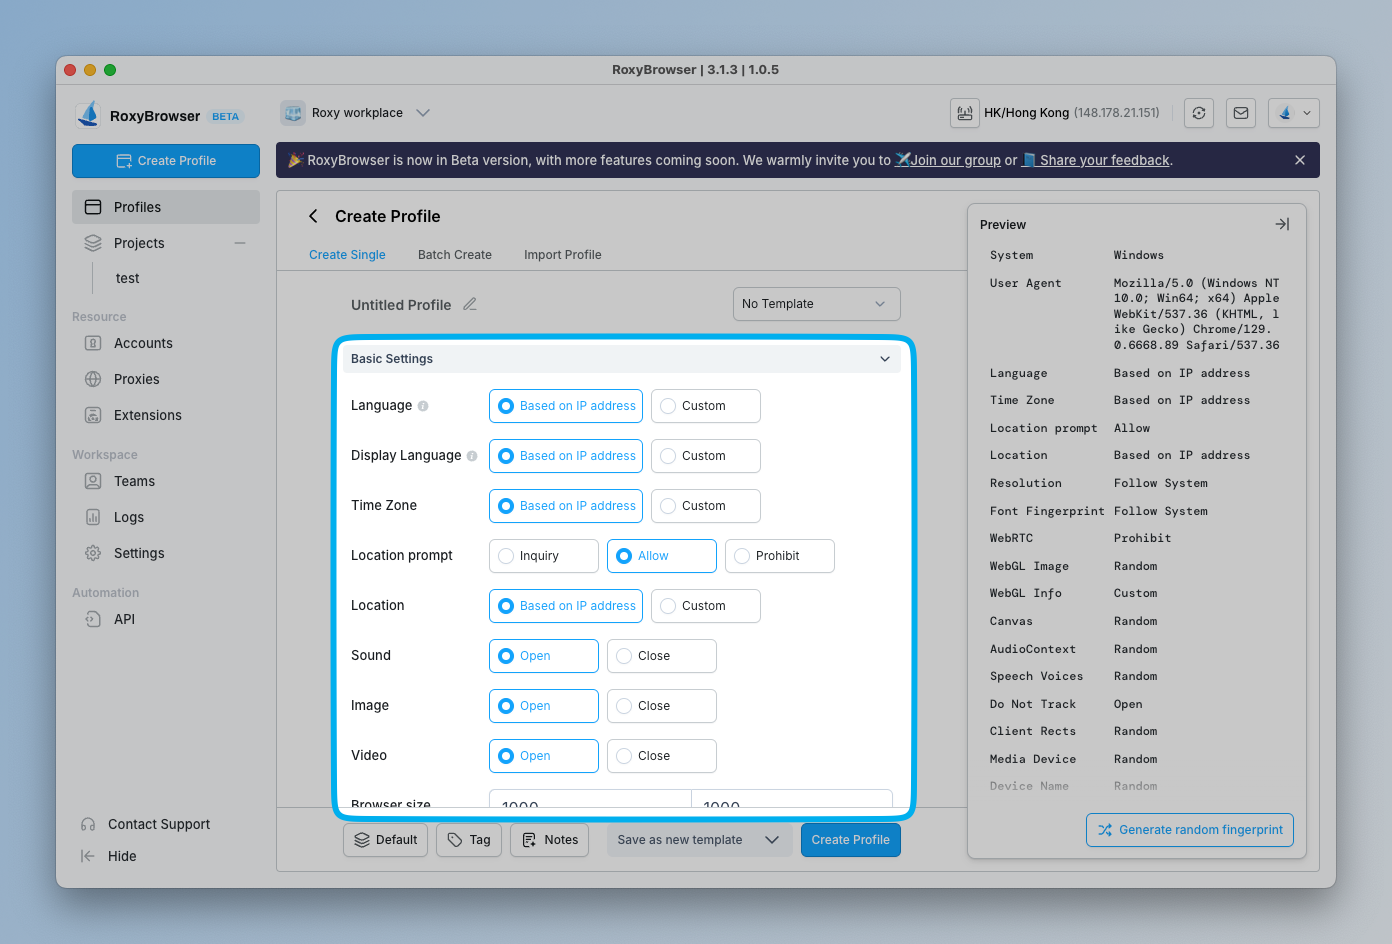The height and width of the screenshot is (944, 1392).
Task: Select Custom for Location
Action: 706,606
